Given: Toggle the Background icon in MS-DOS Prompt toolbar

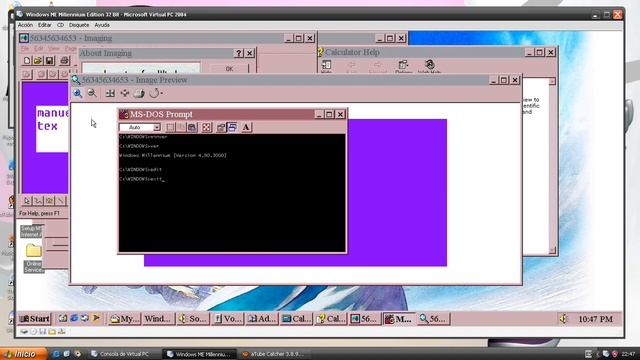Looking at the screenshot, I should click(x=232, y=127).
